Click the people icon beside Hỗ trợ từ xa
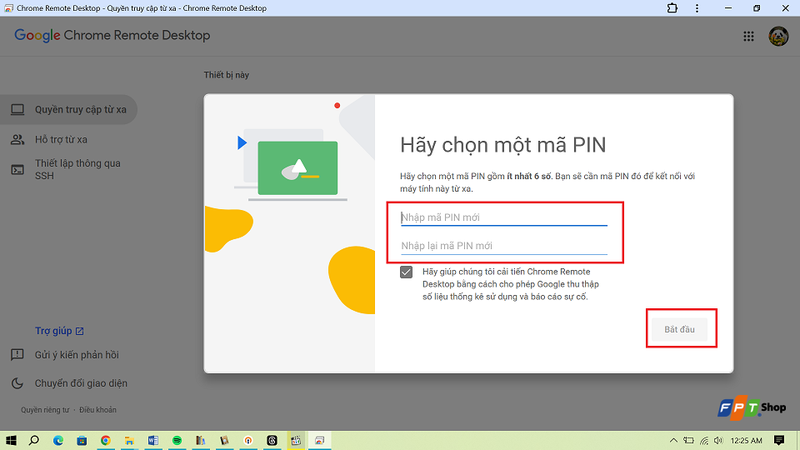Screen dimensions: 800x450 point(17,139)
